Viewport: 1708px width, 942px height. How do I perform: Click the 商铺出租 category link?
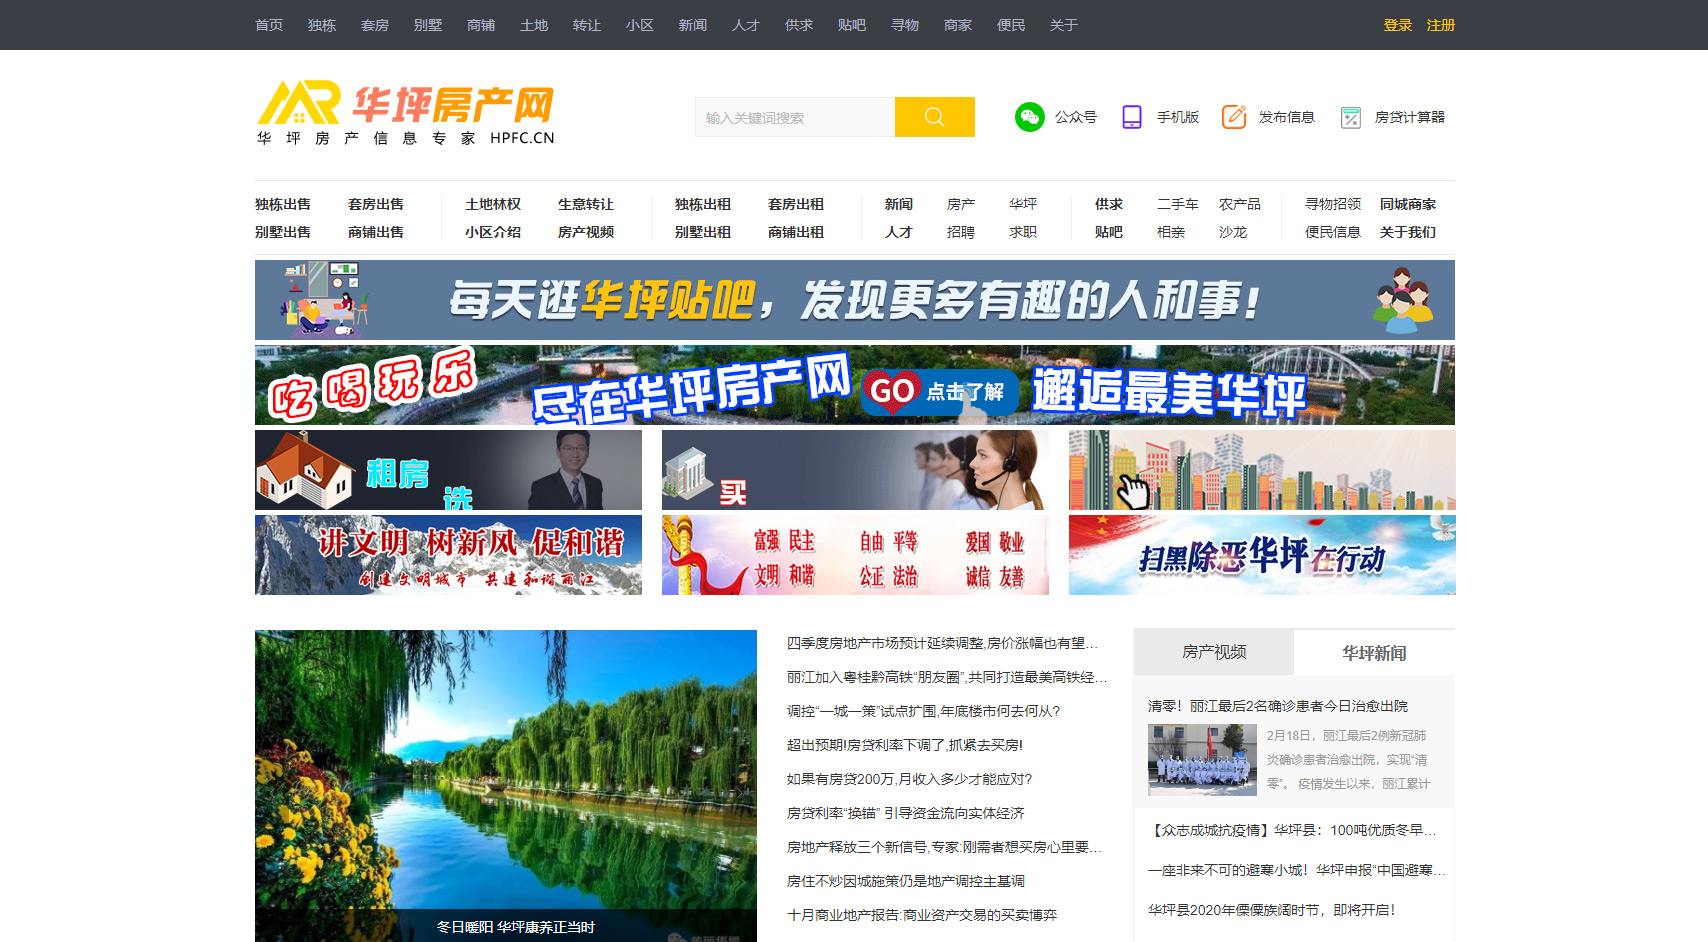pyautogui.click(x=796, y=232)
